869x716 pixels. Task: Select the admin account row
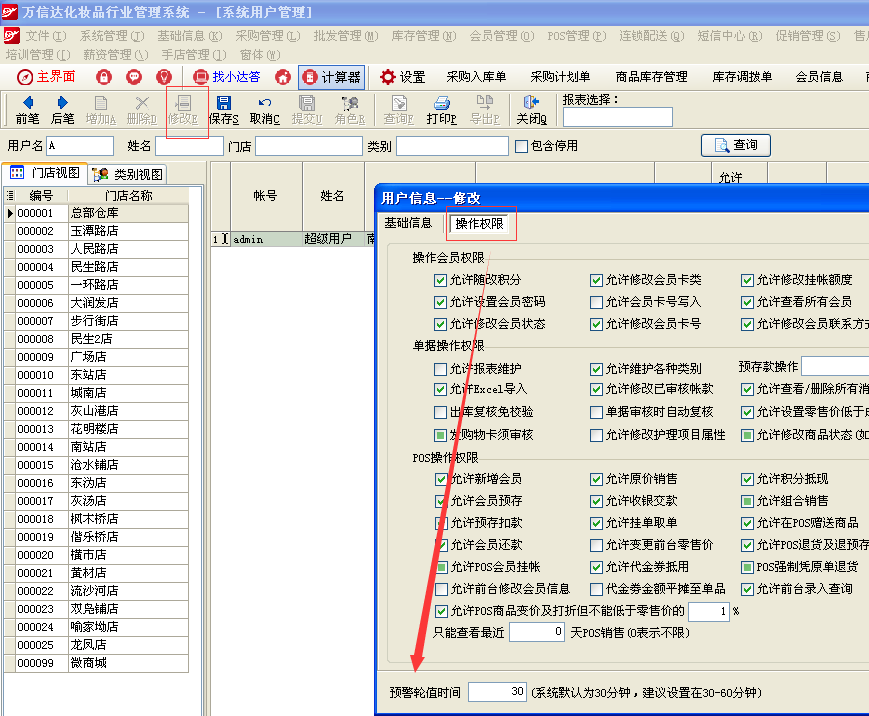[293, 239]
